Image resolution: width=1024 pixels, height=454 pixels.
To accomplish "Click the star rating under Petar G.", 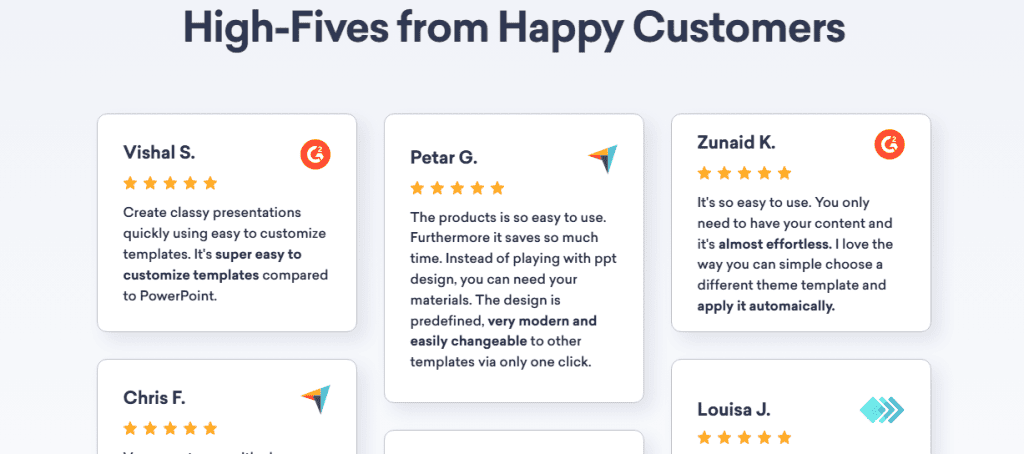I will 457,188.
